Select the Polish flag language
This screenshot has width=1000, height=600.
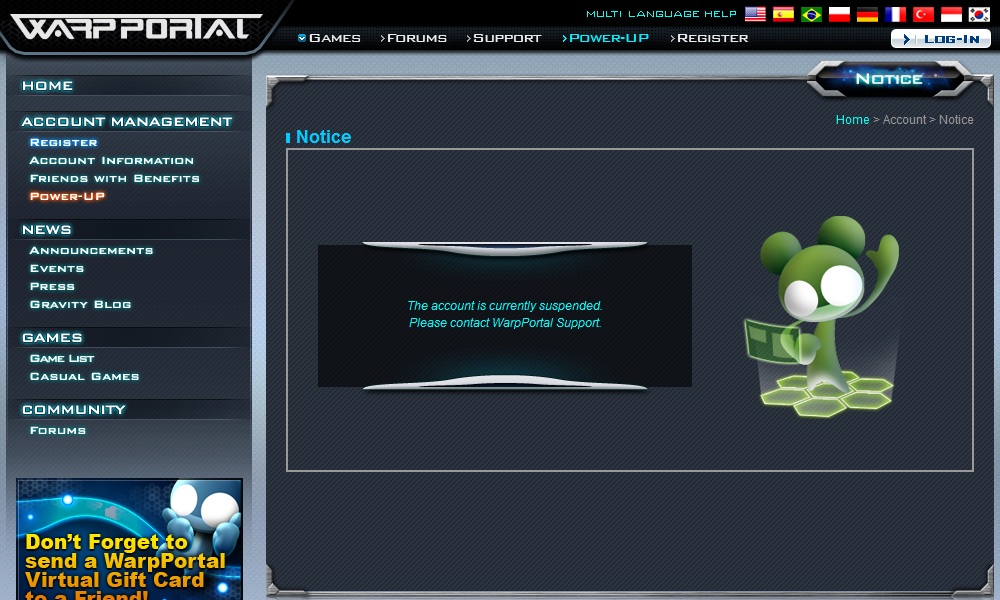click(839, 14)
